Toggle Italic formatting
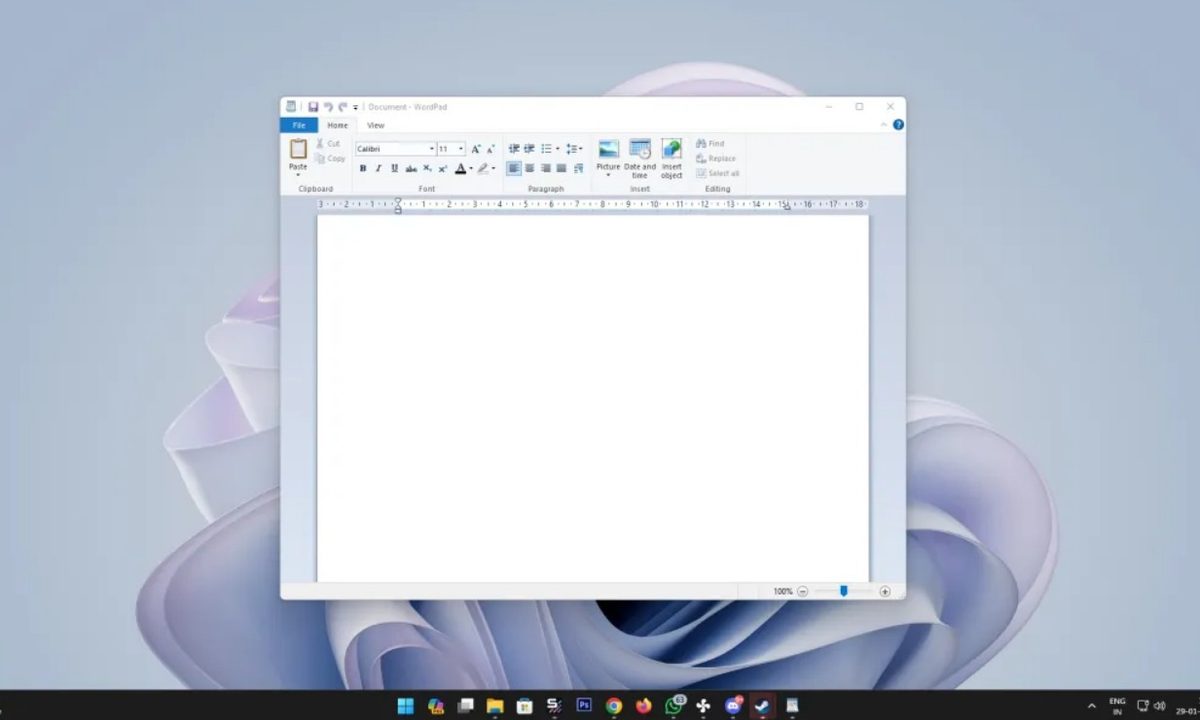Image resolution: width=1200 pixels, height=720 pixels. coord(378,169)
